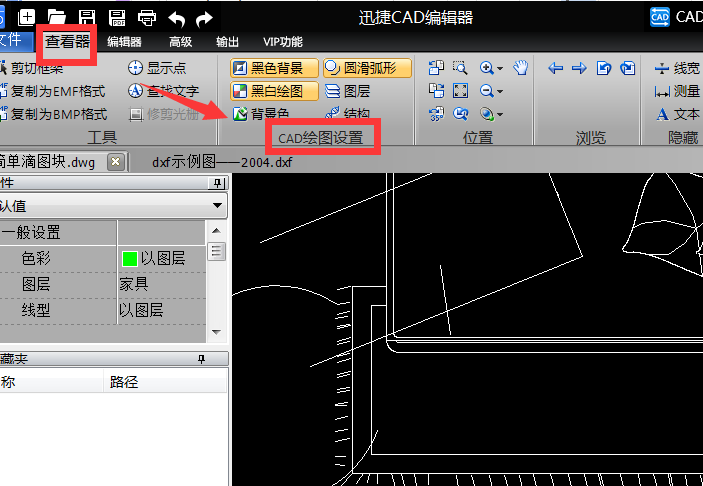
Task: Click the properties scrollbar thumb
Action: 217,252
